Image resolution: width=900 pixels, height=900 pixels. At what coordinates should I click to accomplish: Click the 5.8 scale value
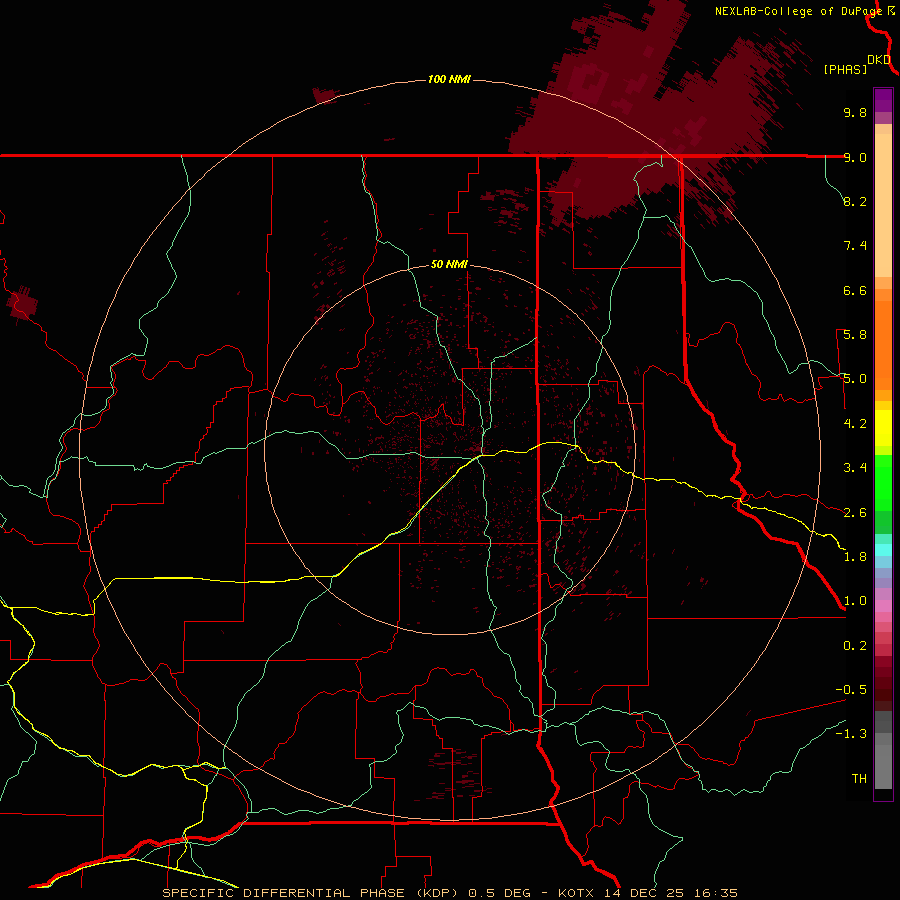855,335
